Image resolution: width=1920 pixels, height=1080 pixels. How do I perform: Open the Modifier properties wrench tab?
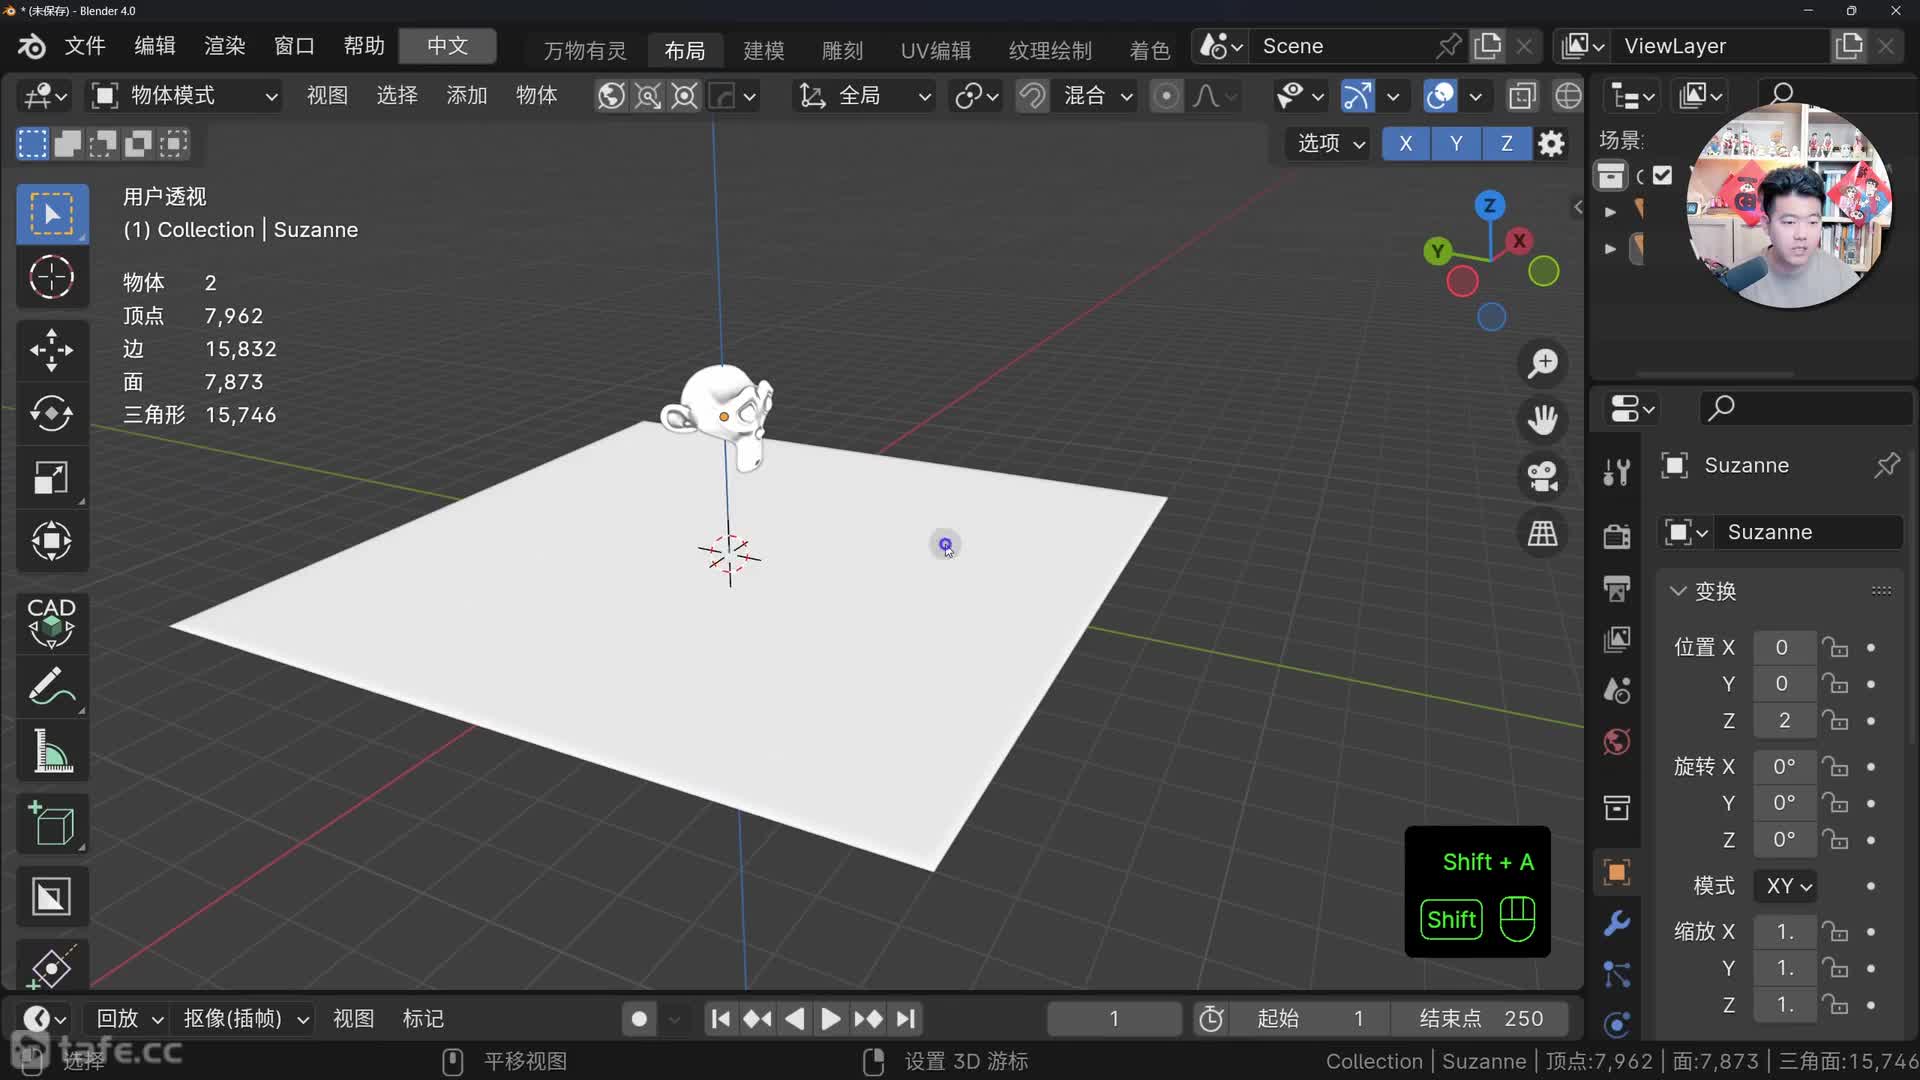(1616, 922)
